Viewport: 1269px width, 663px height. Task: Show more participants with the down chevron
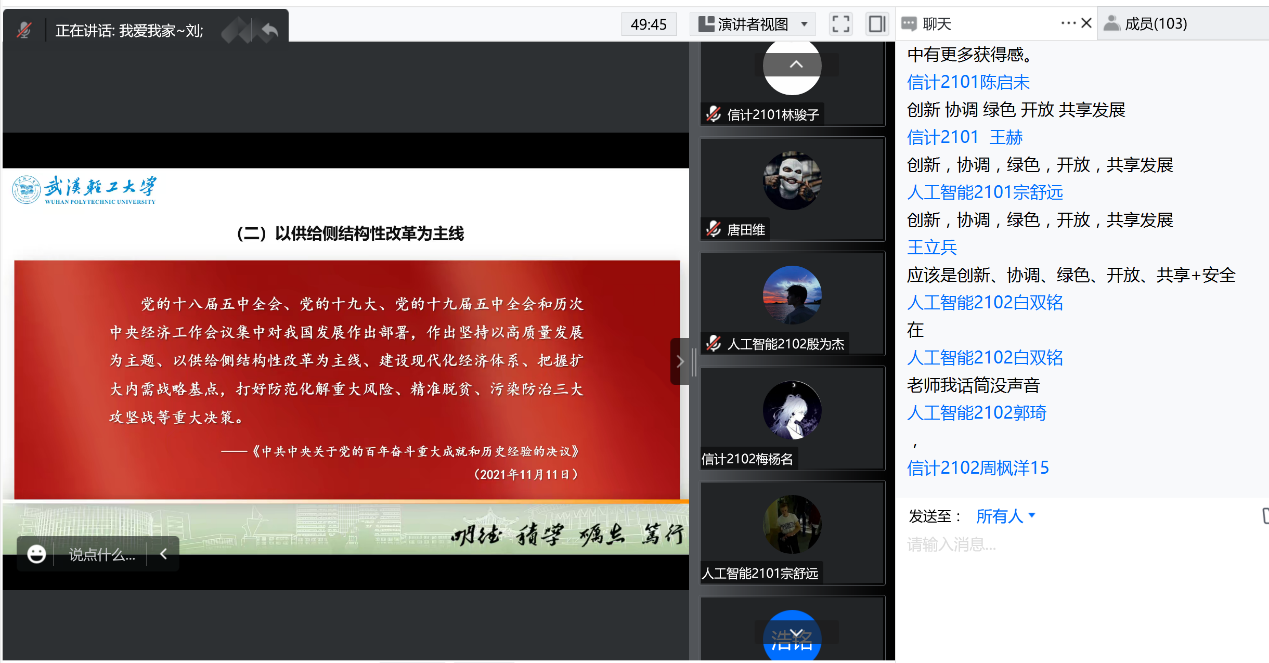click(796, 633)
